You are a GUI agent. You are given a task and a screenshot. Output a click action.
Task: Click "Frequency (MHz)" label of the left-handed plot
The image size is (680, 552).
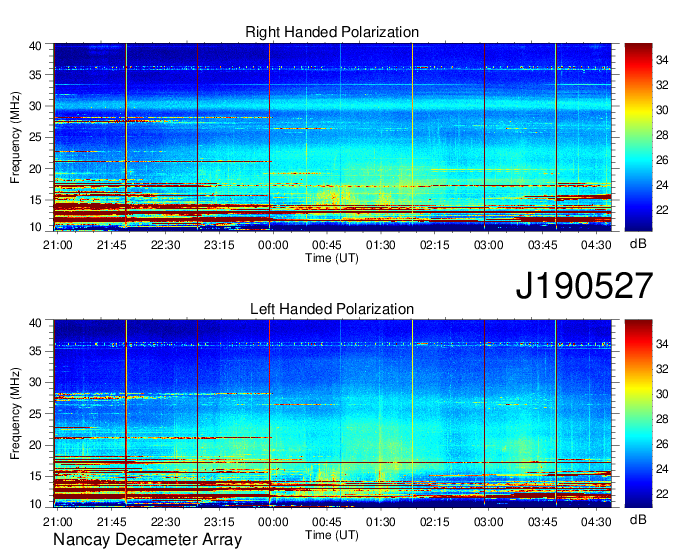pos(15,414)
